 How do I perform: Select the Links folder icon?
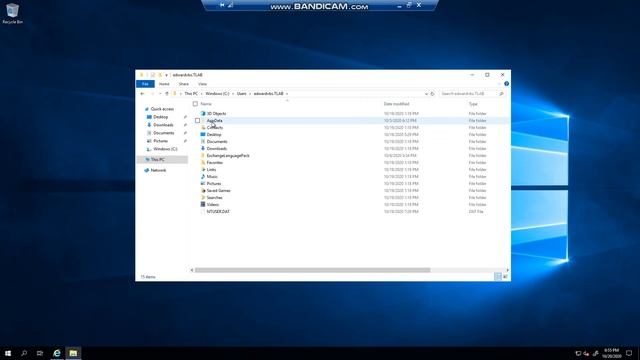203,170
